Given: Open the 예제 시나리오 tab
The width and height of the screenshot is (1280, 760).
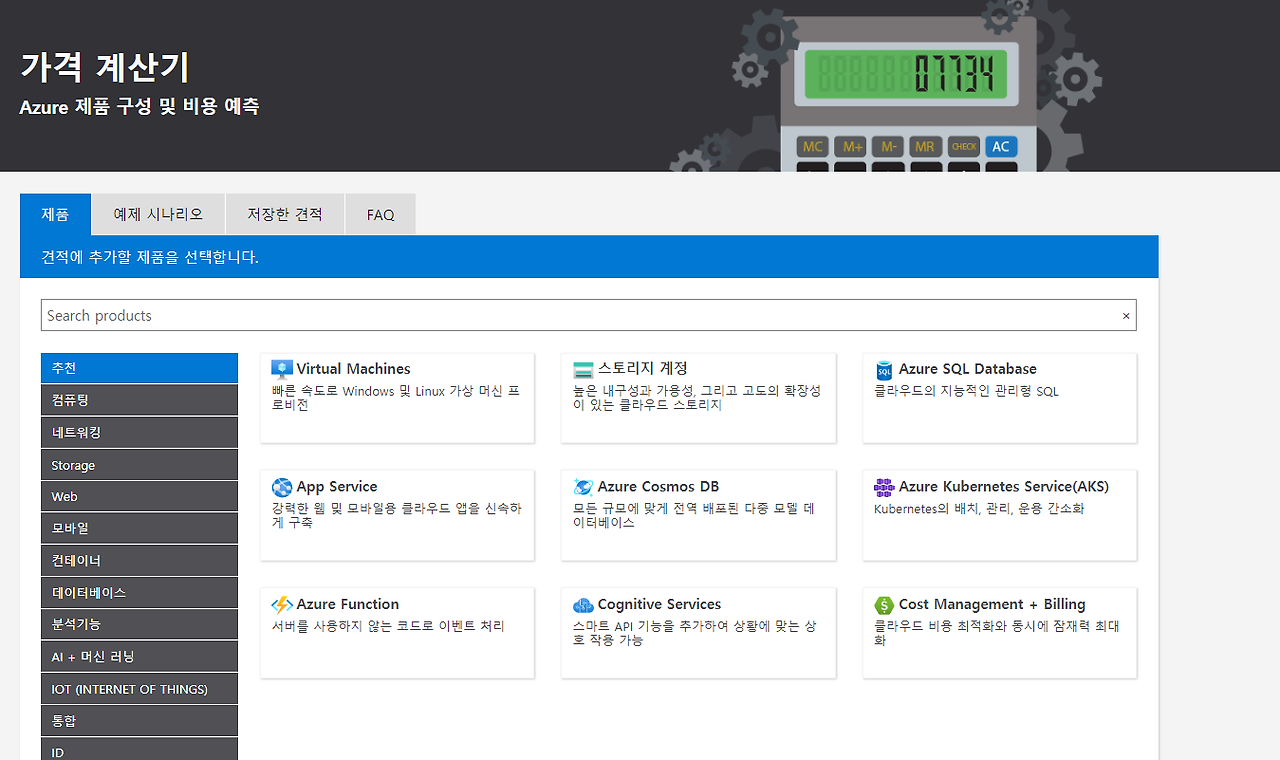Looking at the screenshot, I should click(x=158, y=214).
